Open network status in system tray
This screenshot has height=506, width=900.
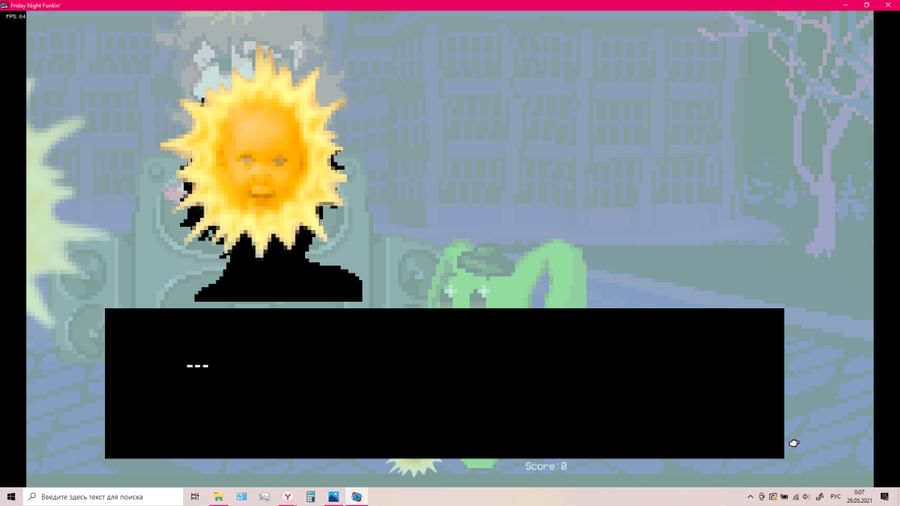click(x=796, y=497)
